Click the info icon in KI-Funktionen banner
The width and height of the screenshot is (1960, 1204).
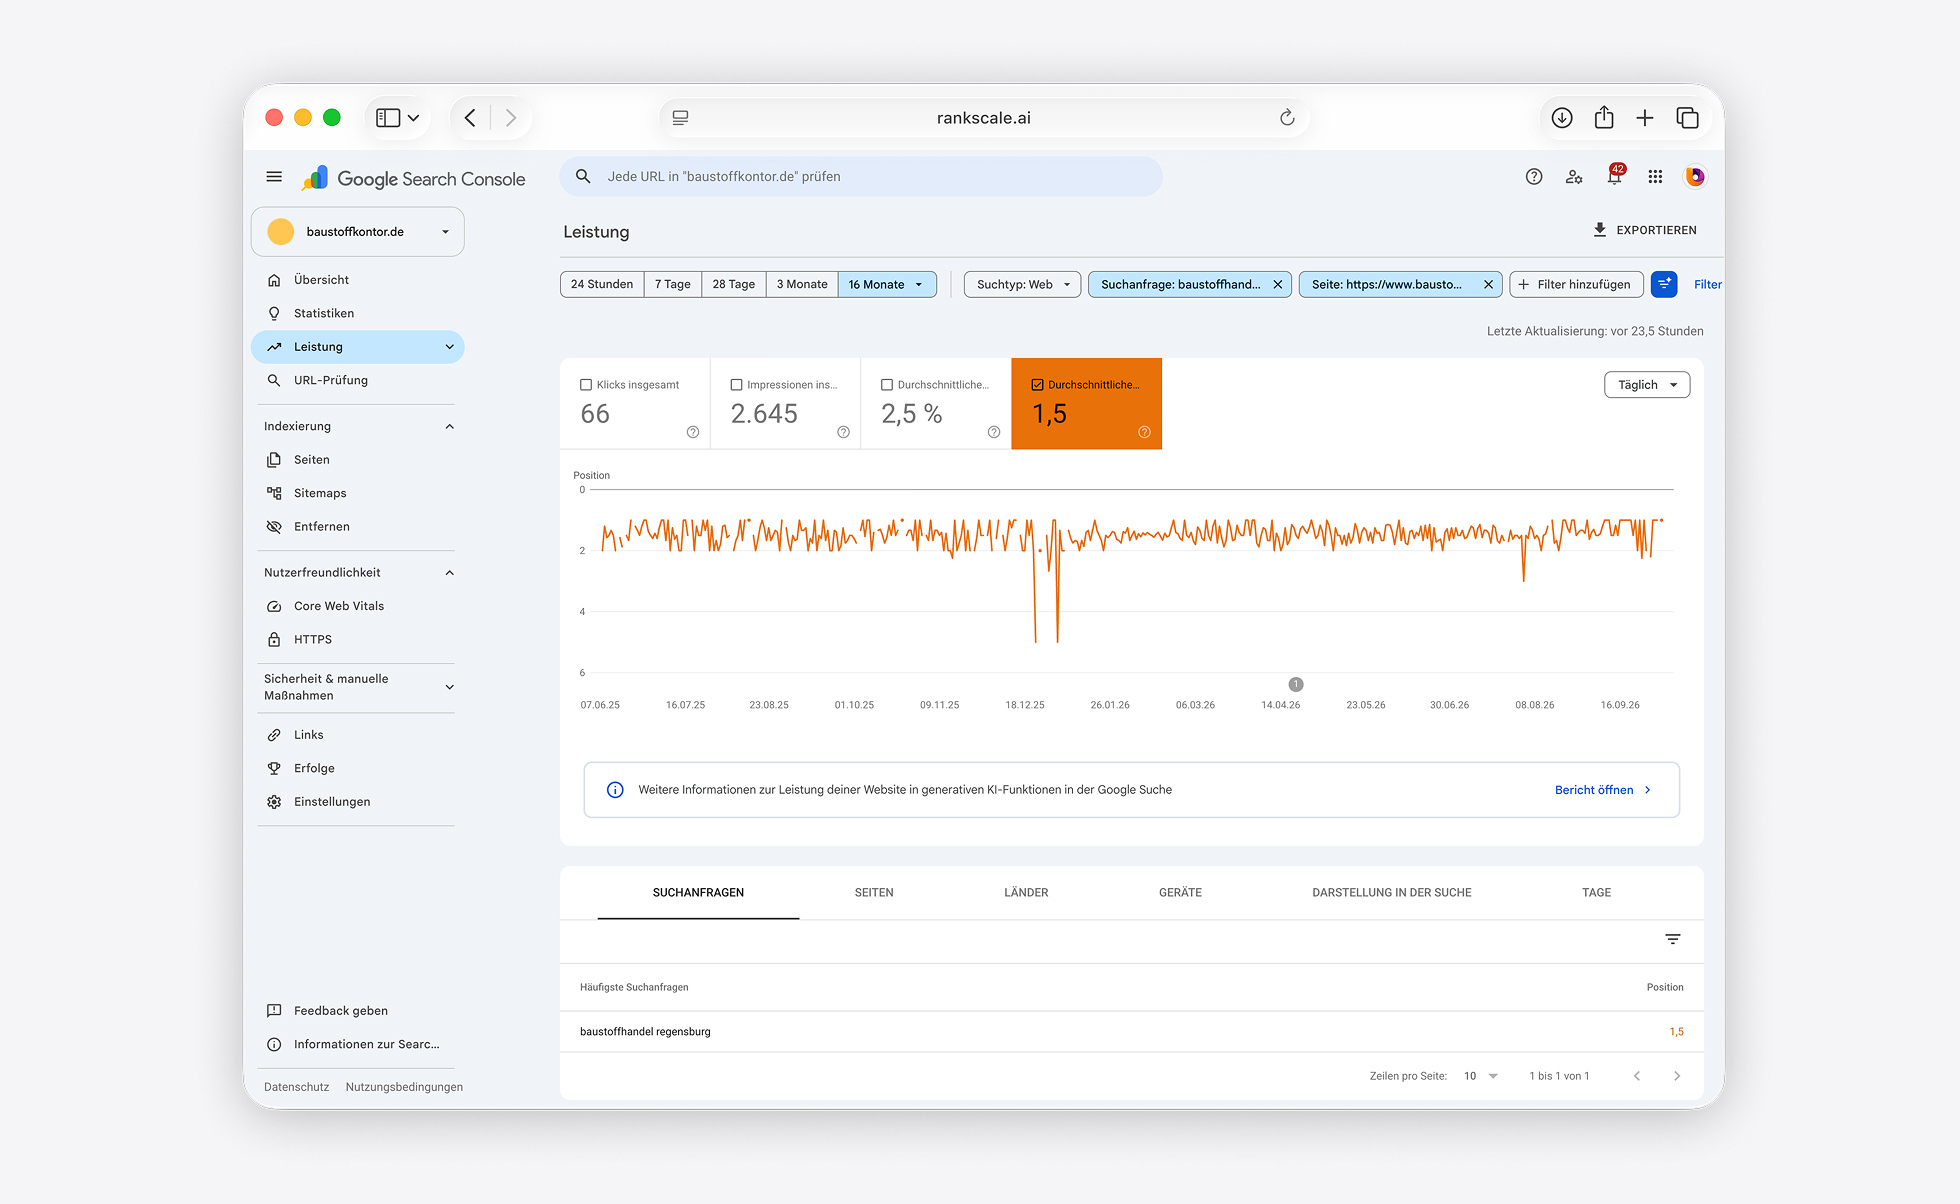tap(616, 790)
